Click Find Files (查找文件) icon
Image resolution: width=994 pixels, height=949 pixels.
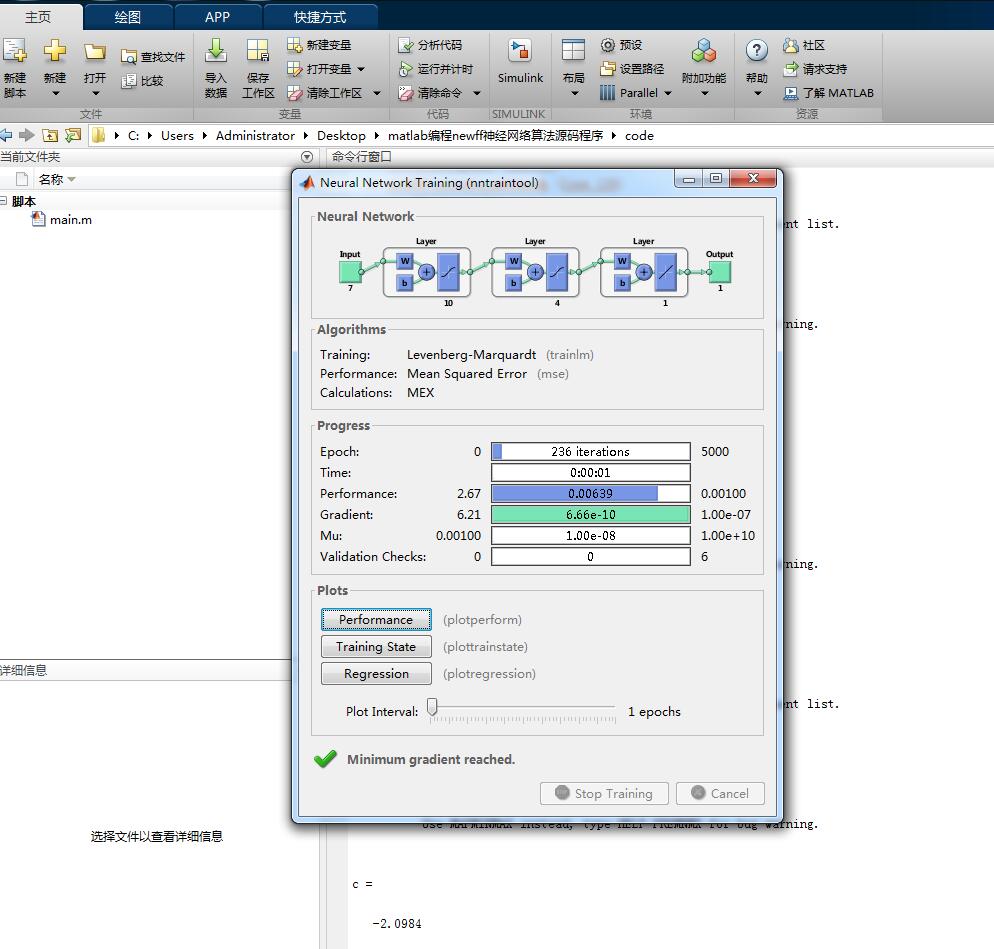(x=128, y=57)
